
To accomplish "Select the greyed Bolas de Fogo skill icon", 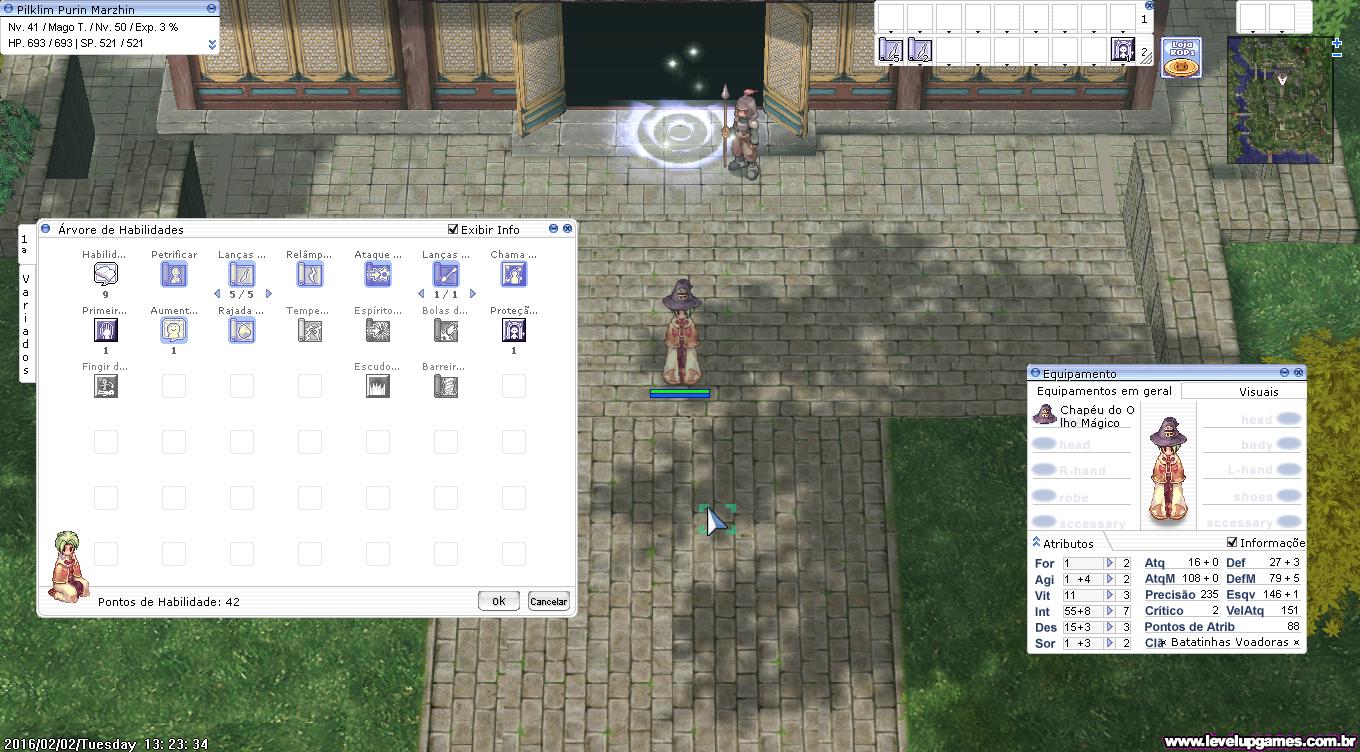I will 446,331.
